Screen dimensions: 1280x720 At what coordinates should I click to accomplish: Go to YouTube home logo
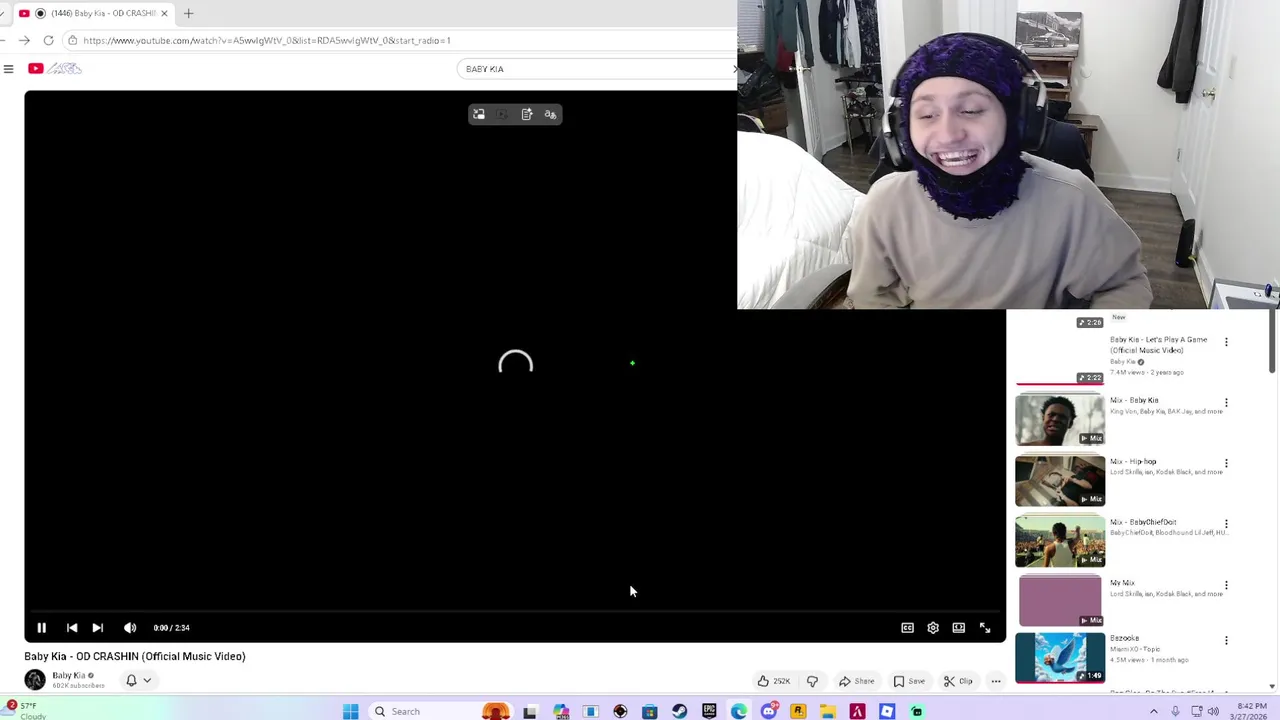[x=55, y=69]
